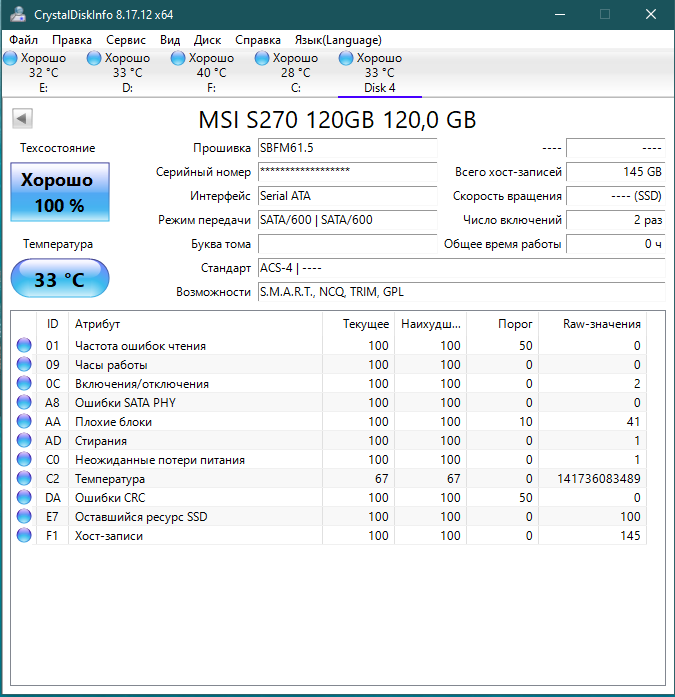Click the empty Буква тома field
The image size is (675, 697).
(347, 244)
